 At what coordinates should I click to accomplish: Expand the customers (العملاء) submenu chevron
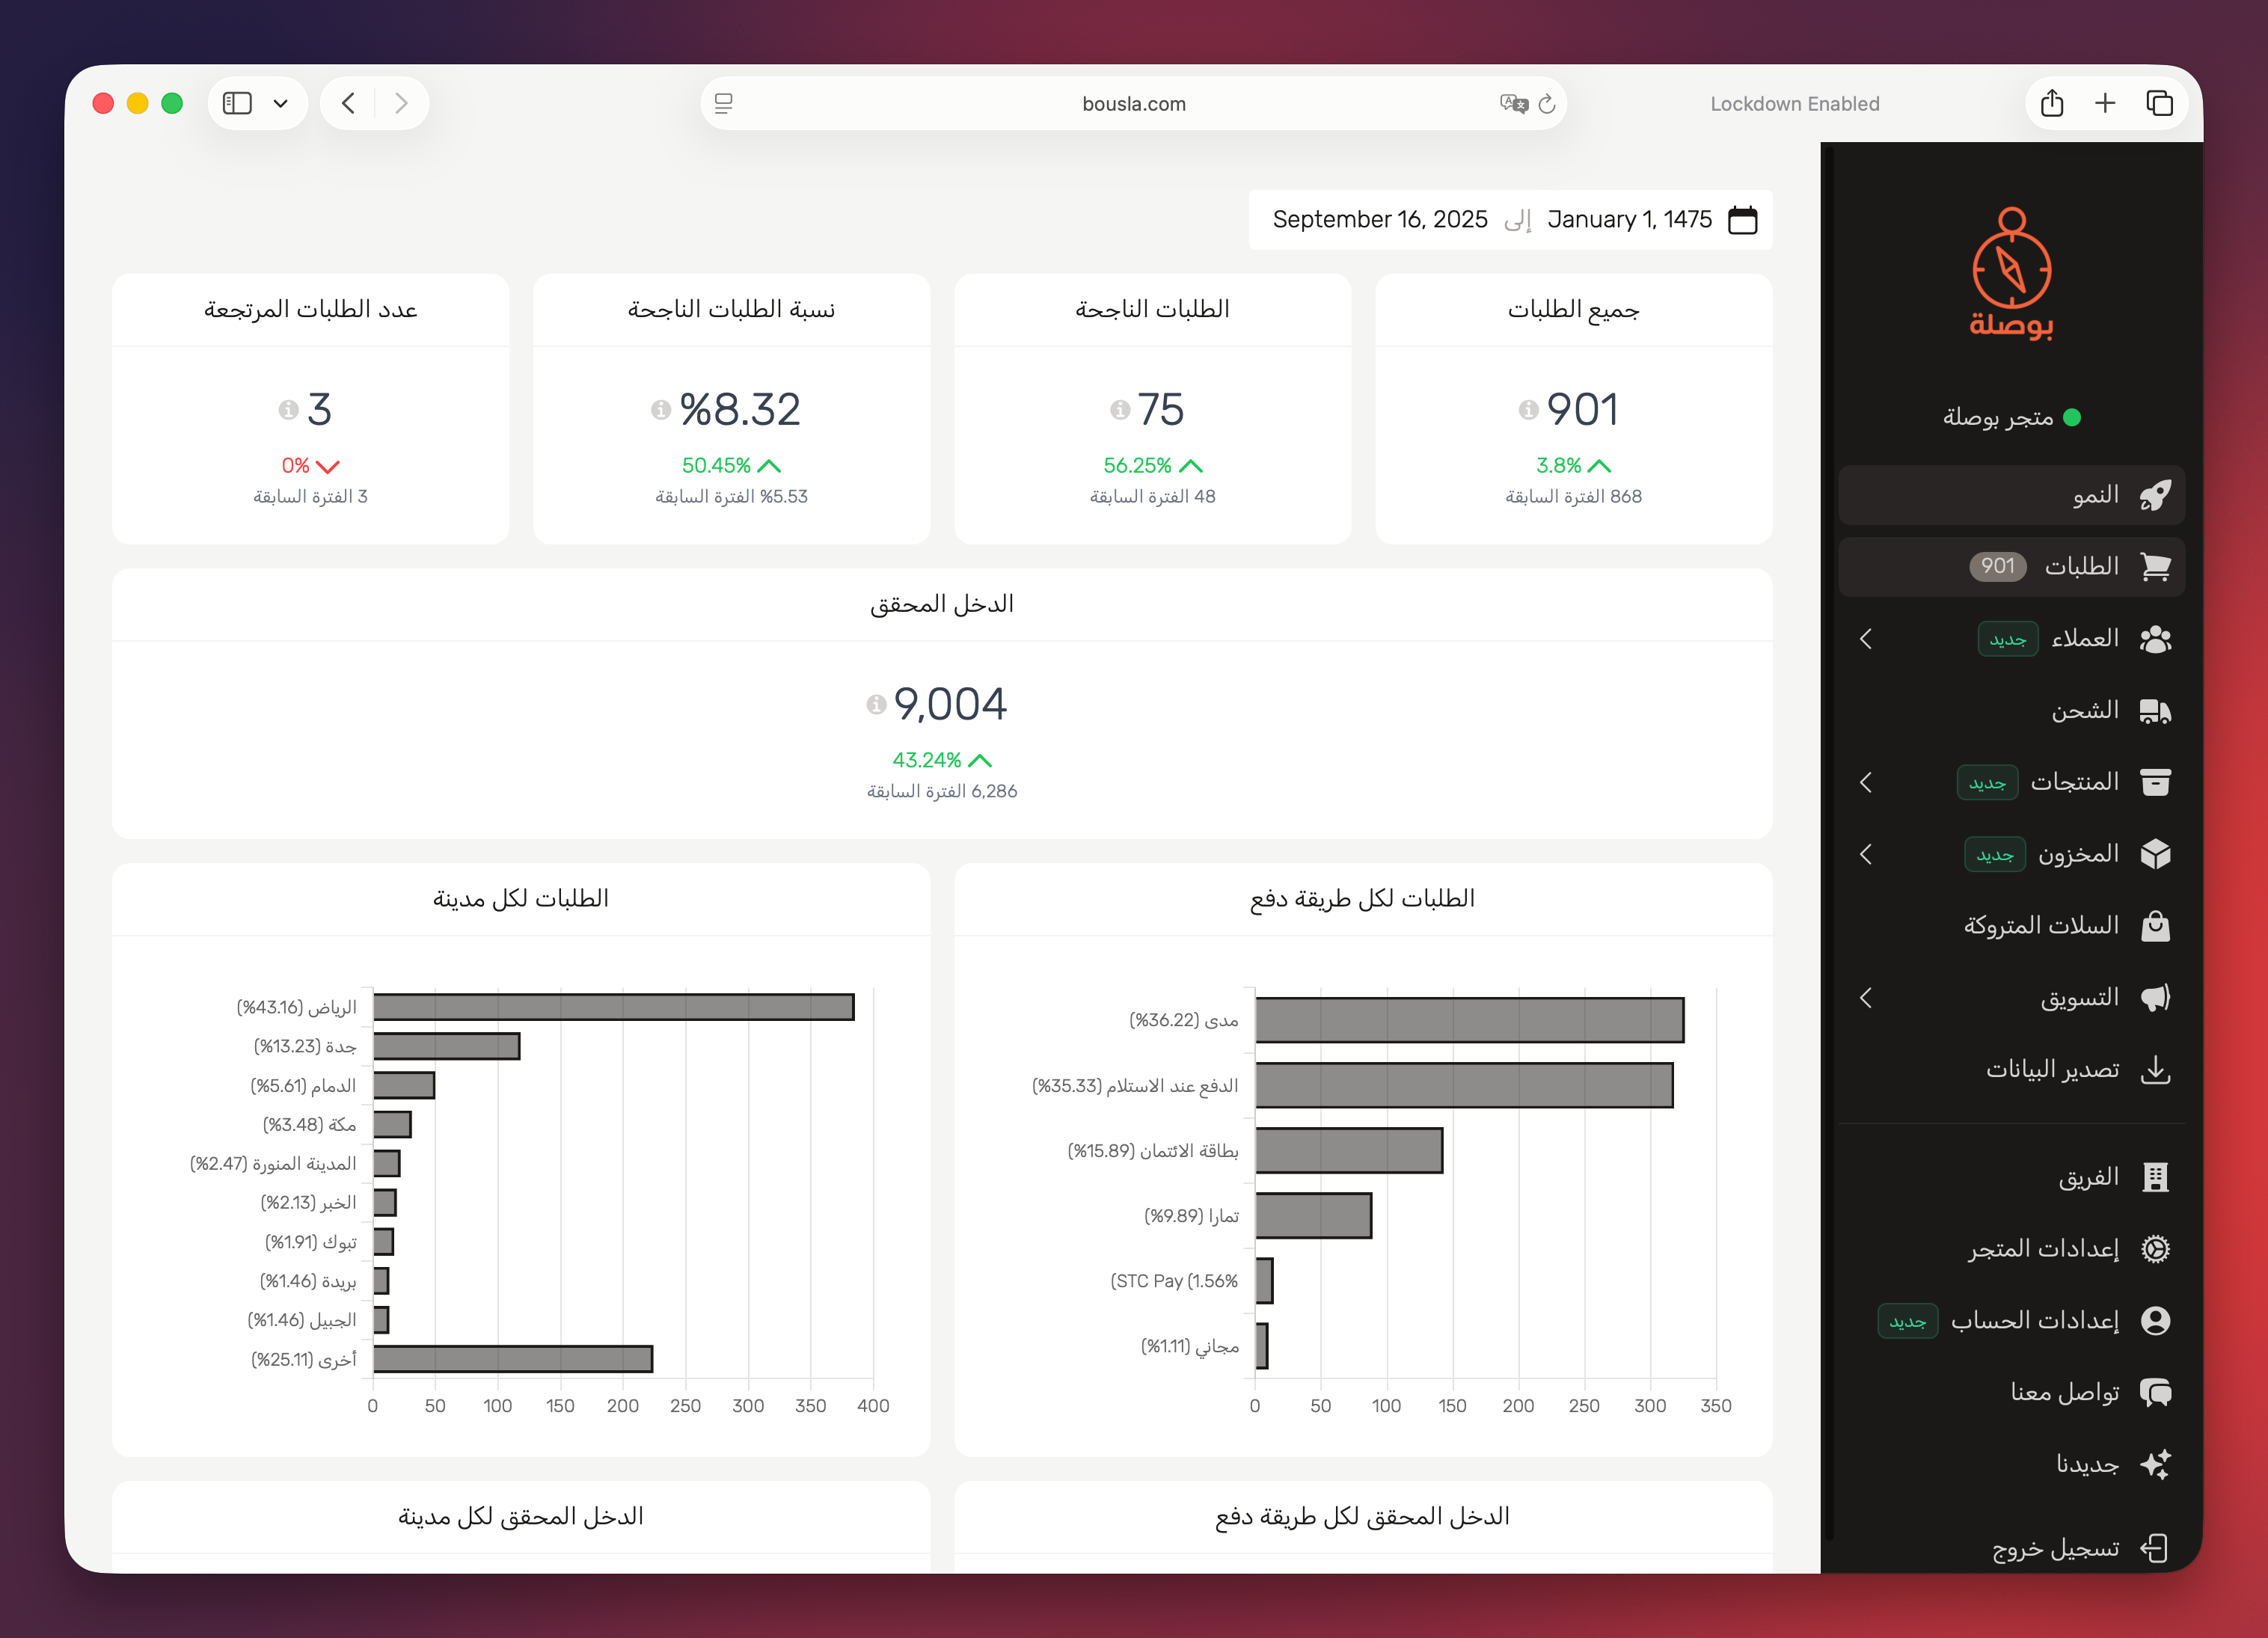(1866, 639)
